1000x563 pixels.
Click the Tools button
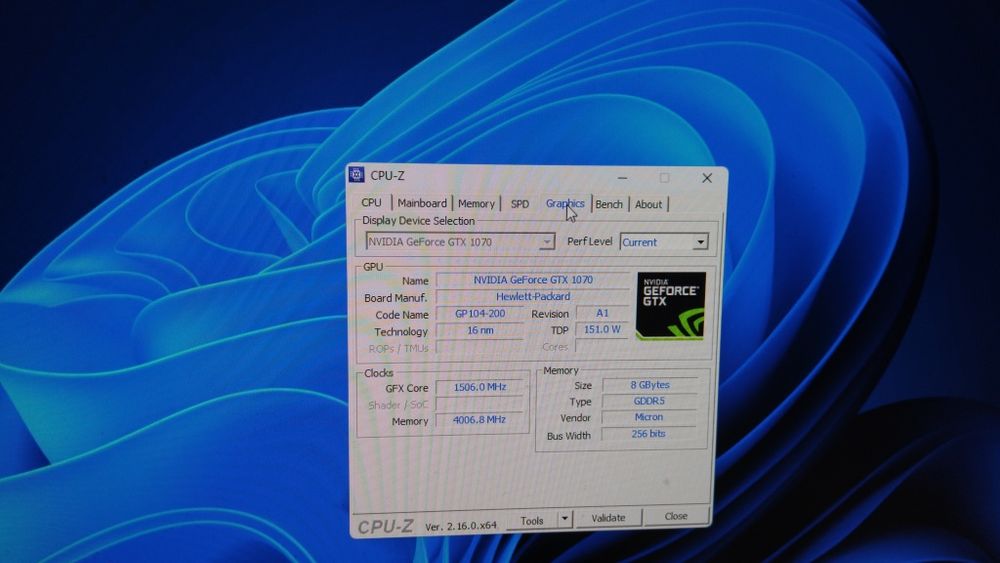(532, 520)
